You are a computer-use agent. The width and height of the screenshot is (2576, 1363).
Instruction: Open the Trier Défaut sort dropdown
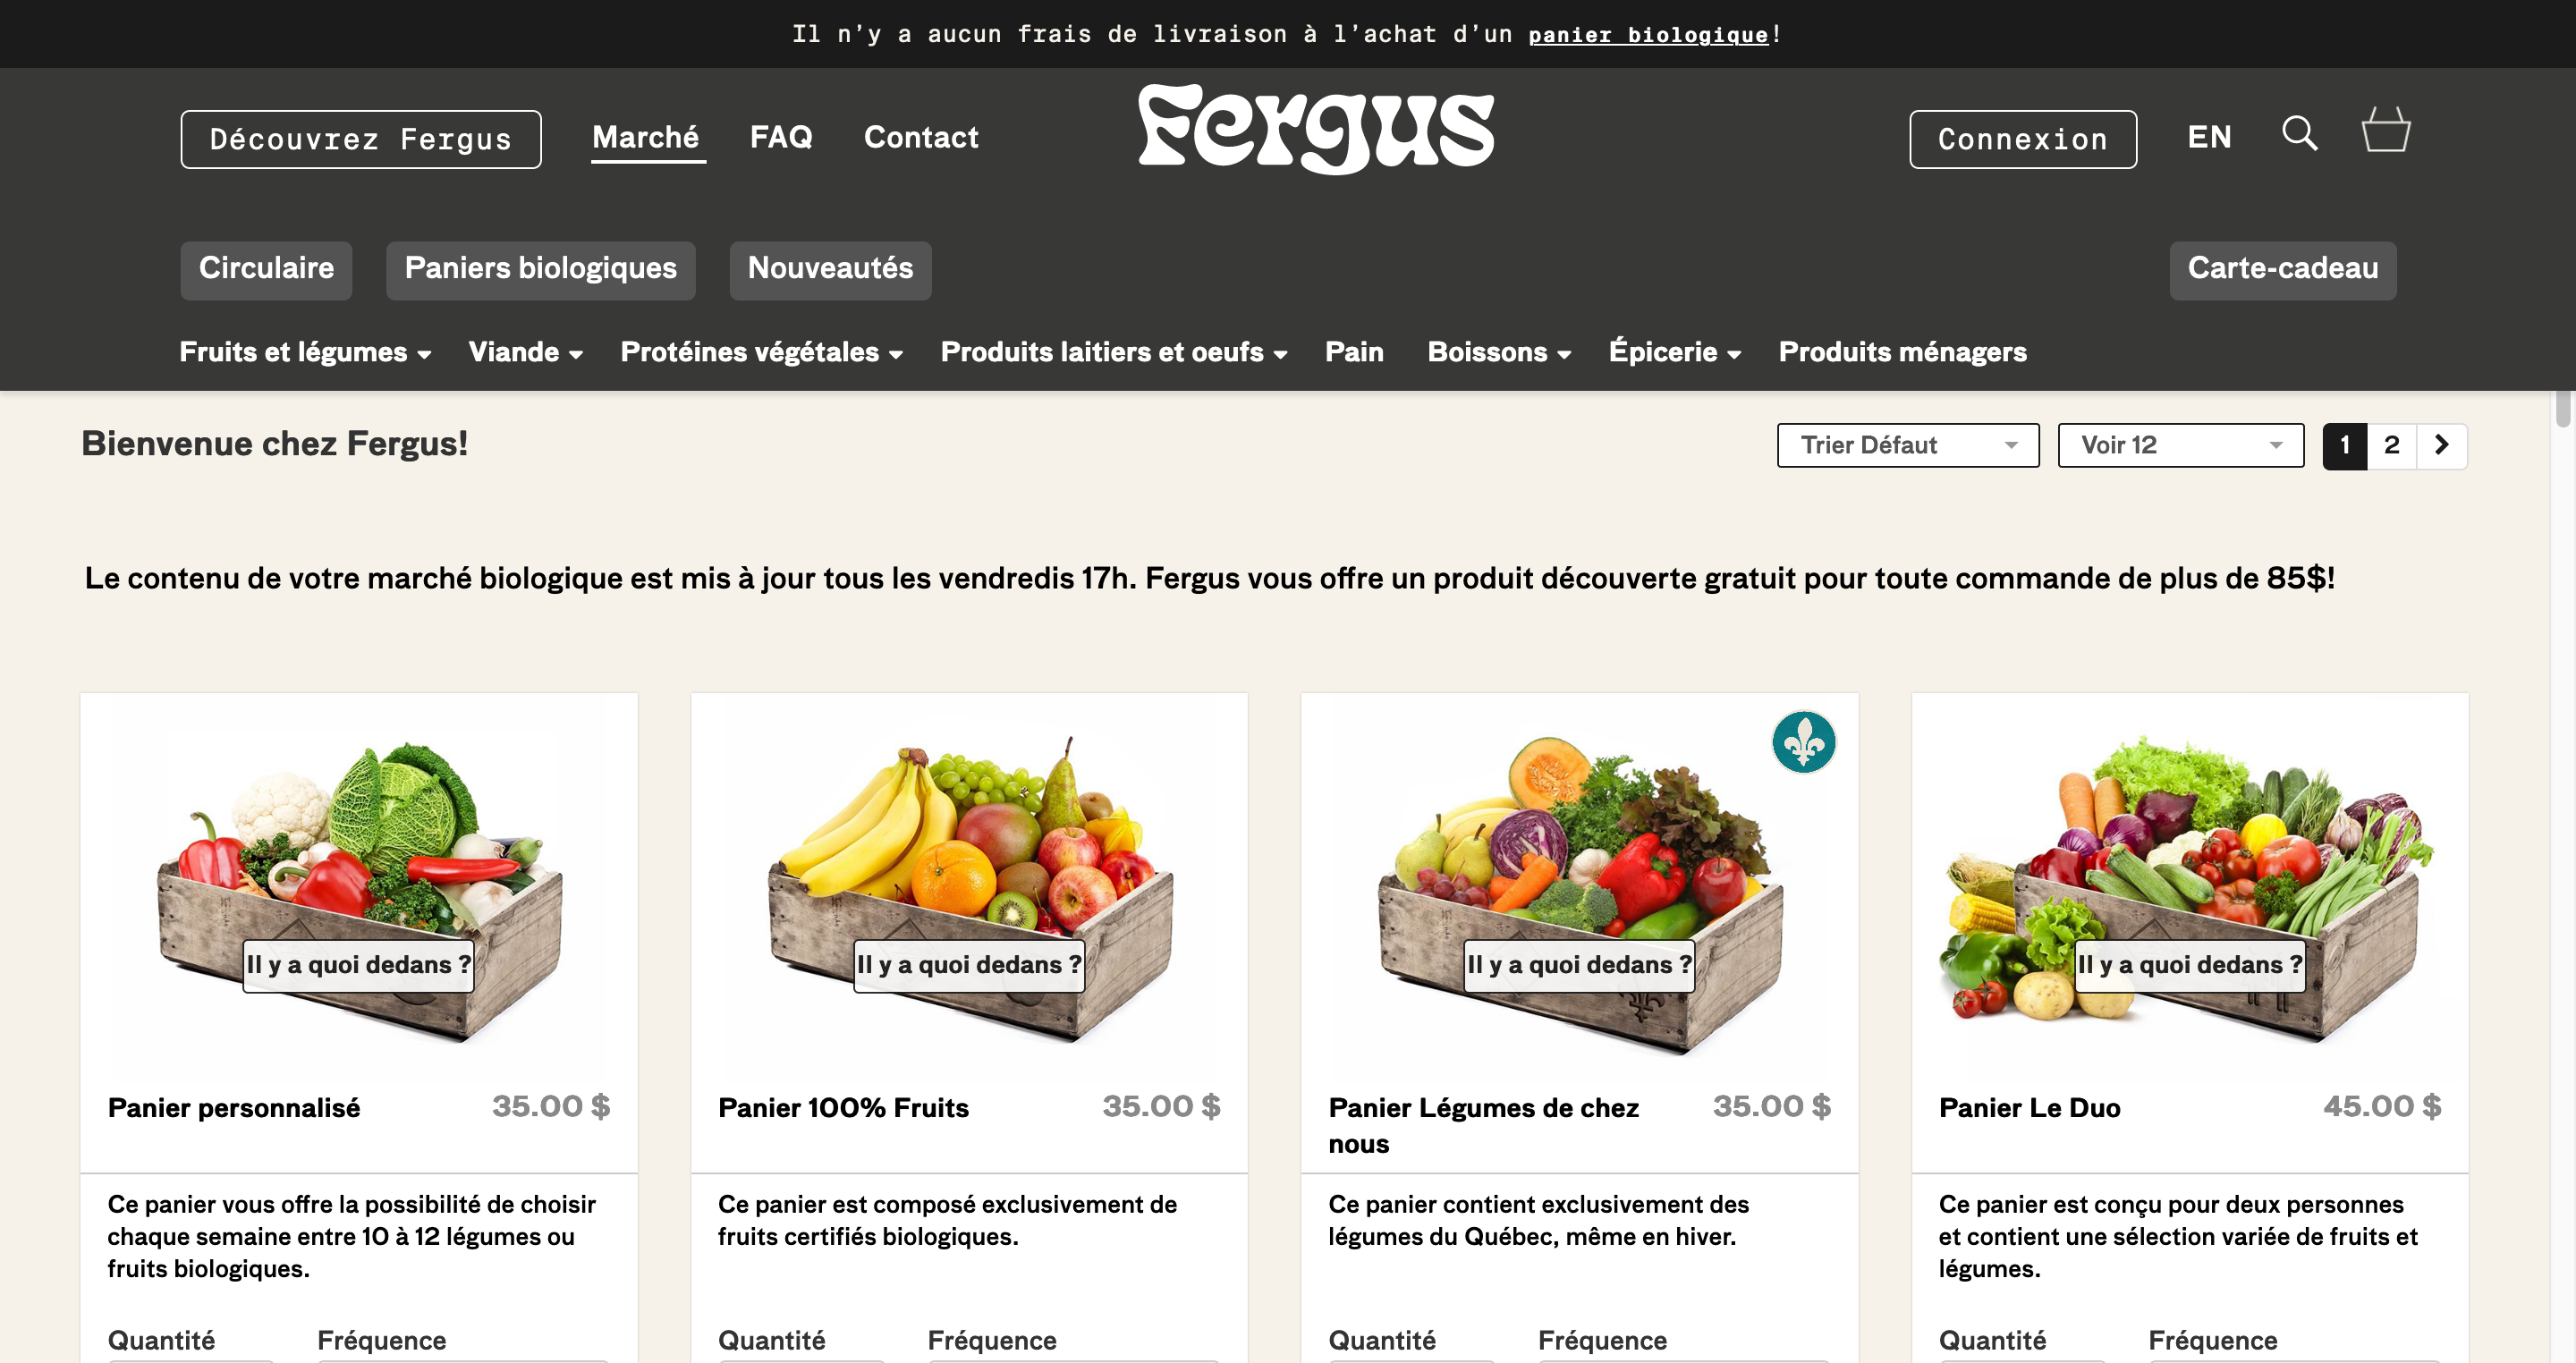tap(1907, 445)
